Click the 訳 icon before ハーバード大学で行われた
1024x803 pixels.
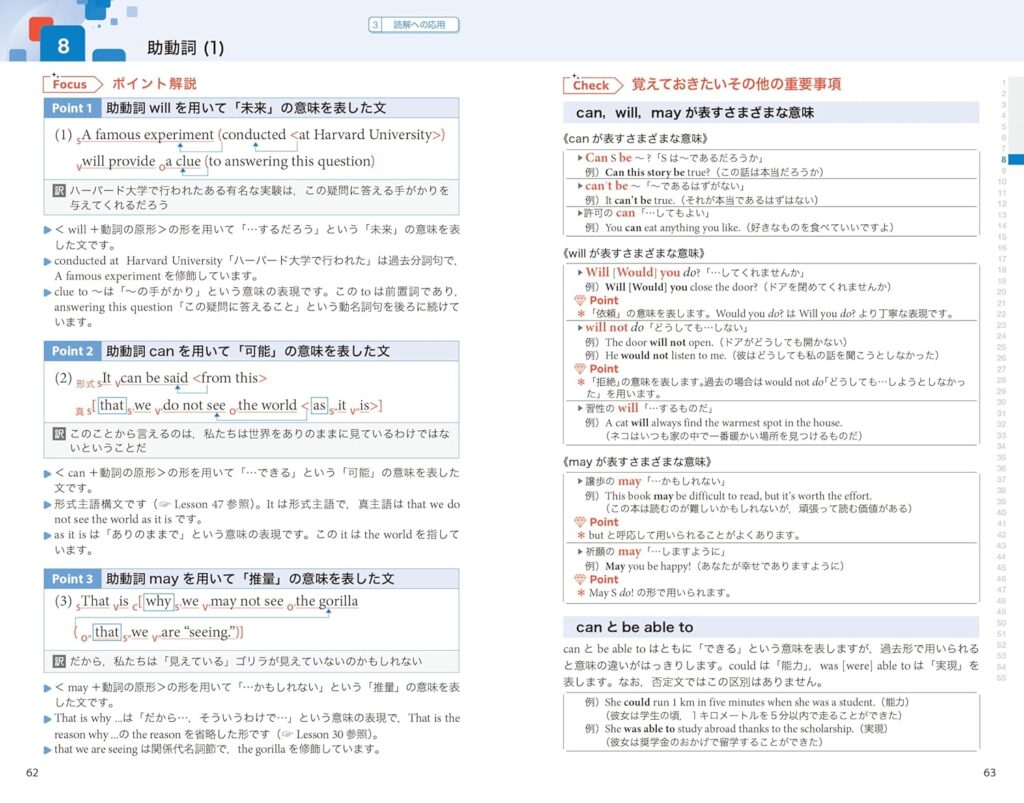click(x=59, y=191)
